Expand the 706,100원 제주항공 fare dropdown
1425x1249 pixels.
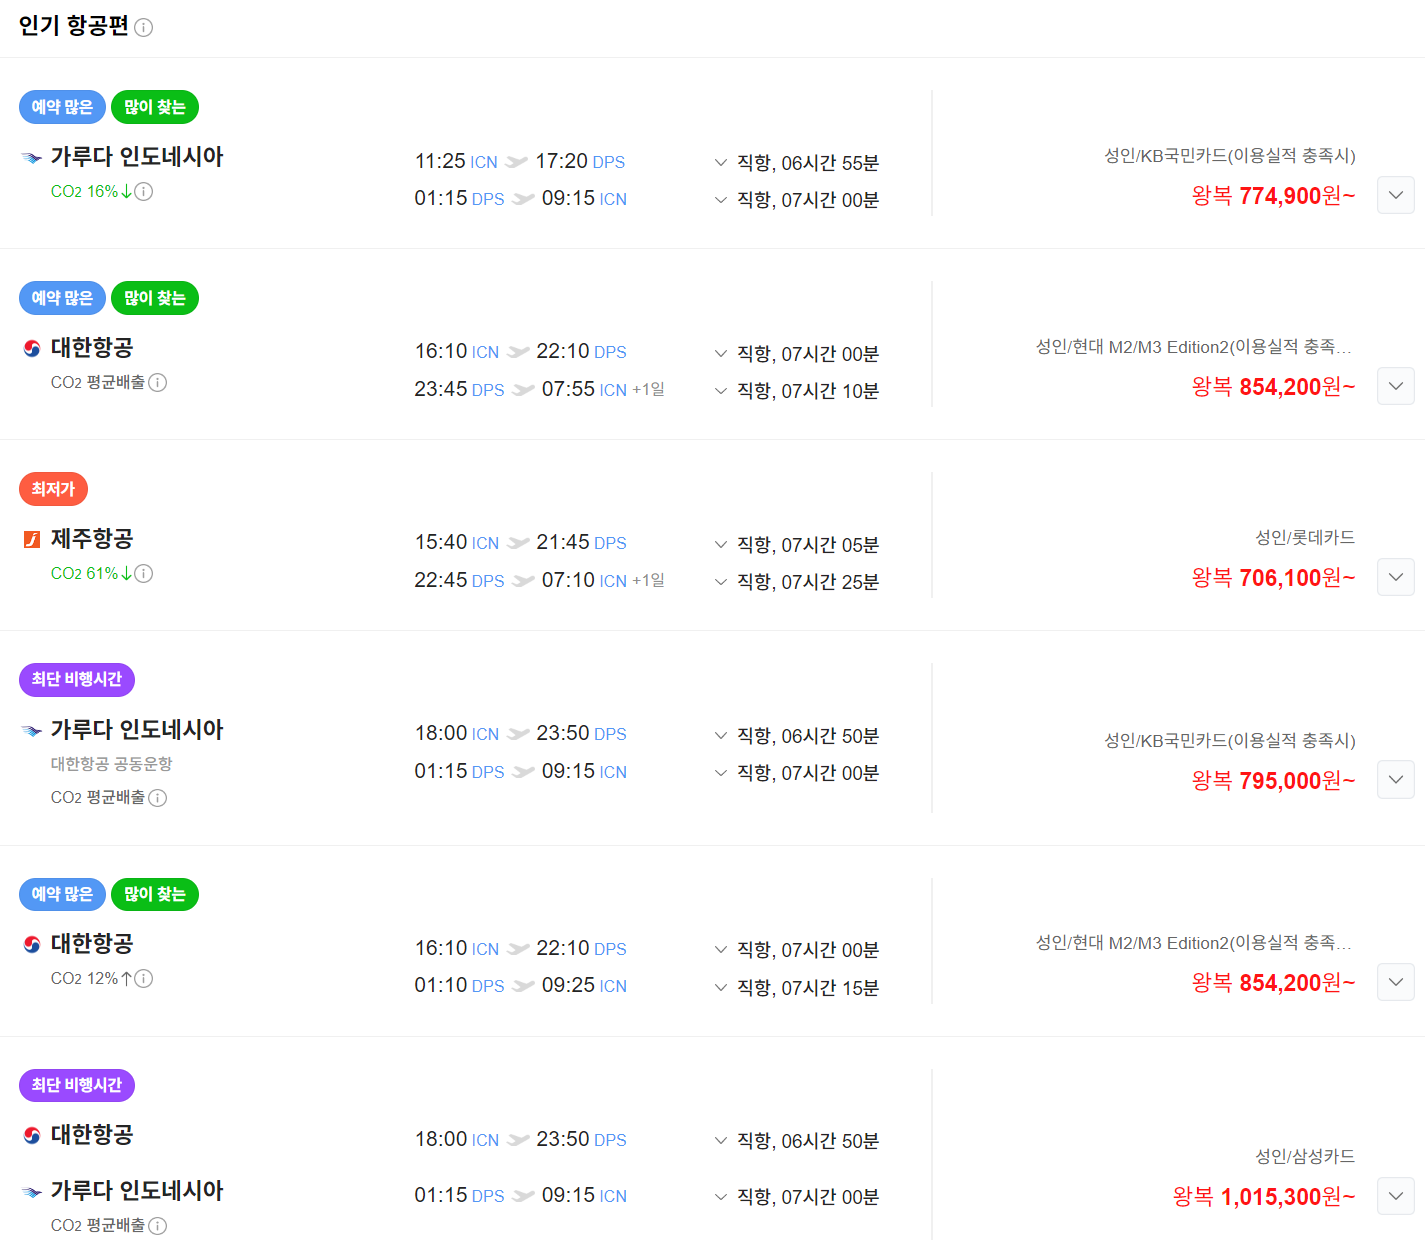tap(1395, 577)
